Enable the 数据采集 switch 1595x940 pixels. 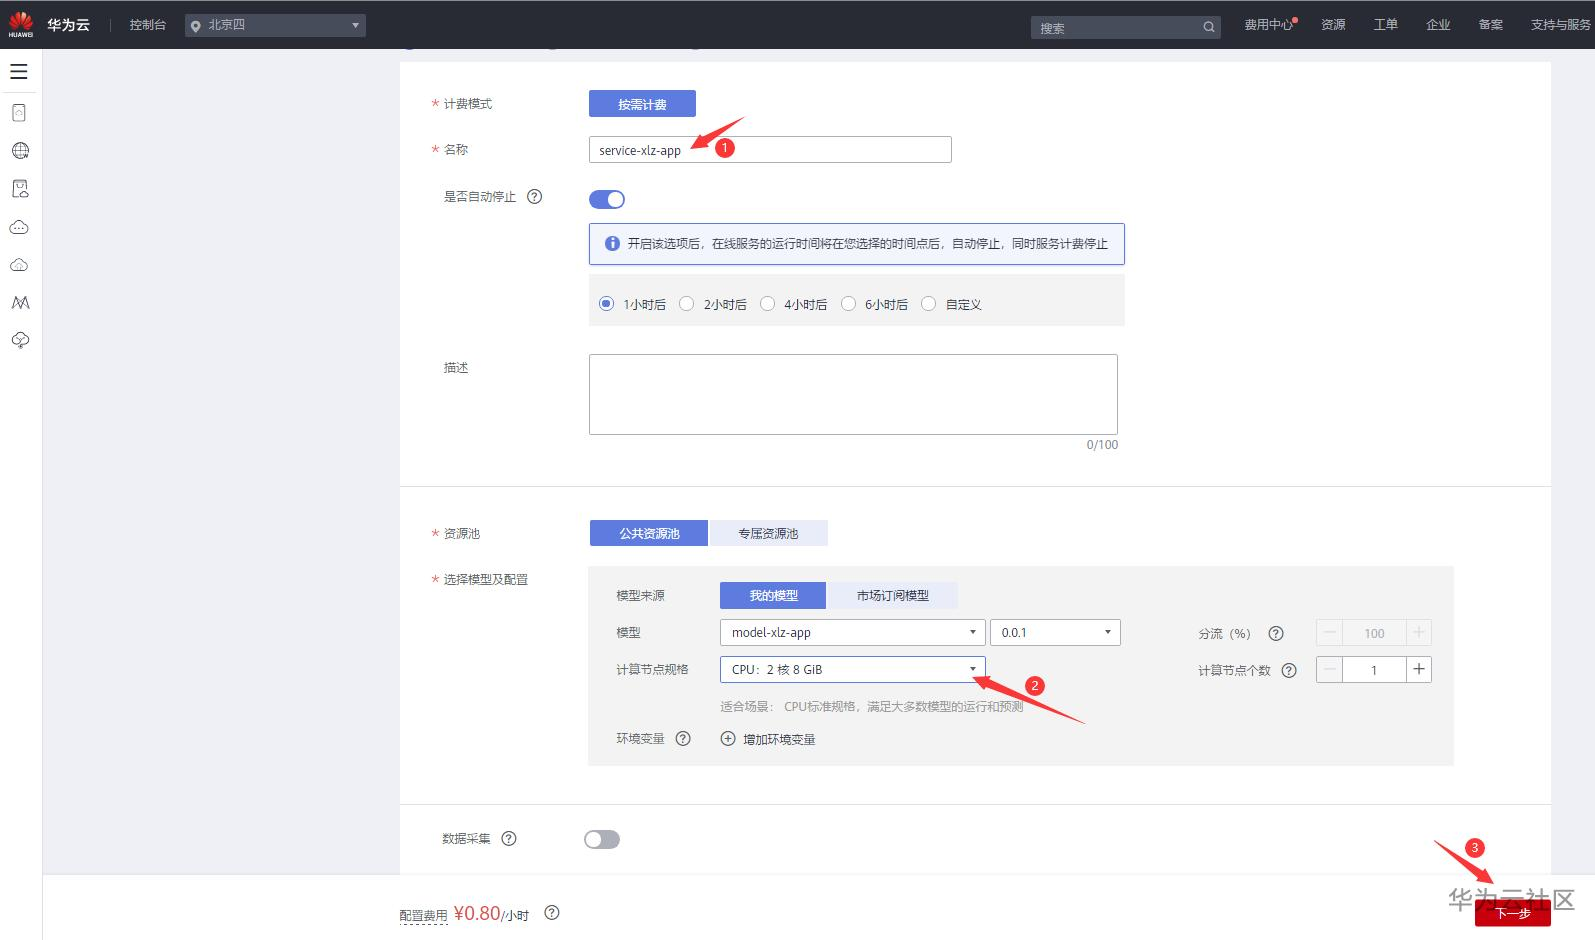pos(602,839)
